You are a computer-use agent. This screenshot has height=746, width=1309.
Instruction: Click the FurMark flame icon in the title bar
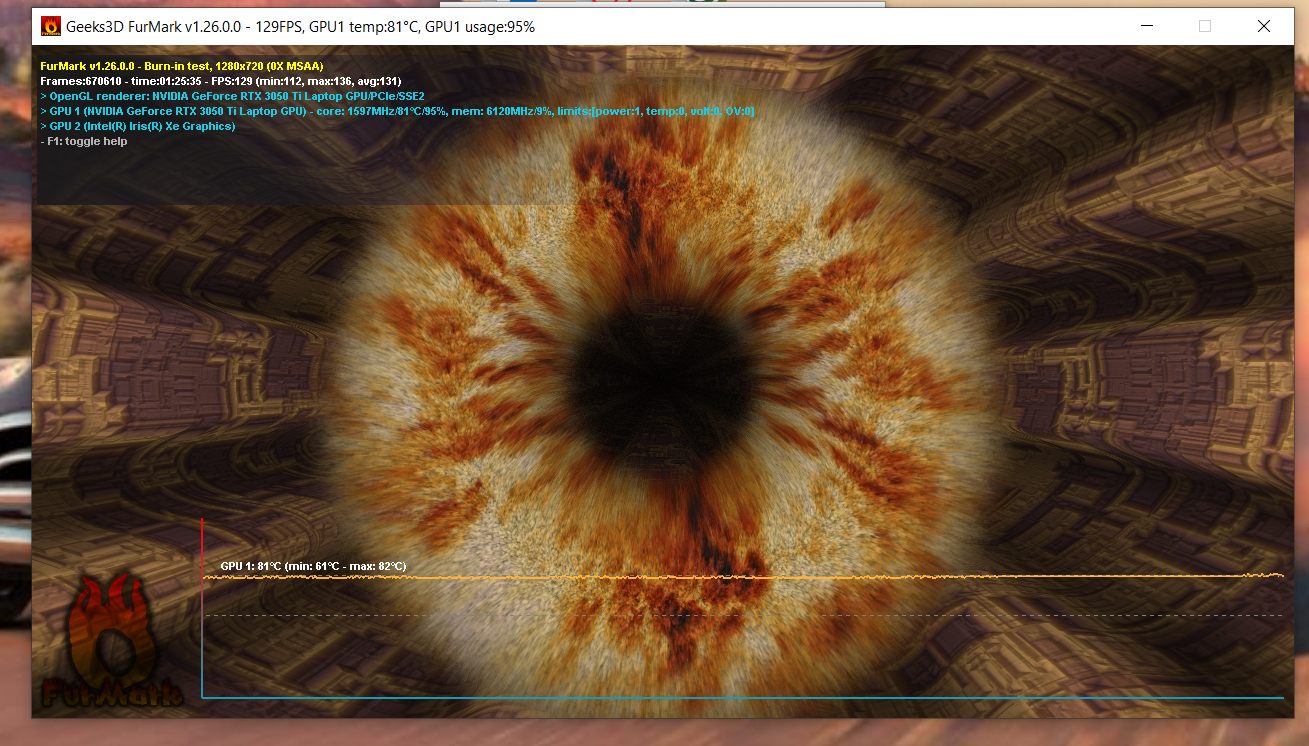50,27
